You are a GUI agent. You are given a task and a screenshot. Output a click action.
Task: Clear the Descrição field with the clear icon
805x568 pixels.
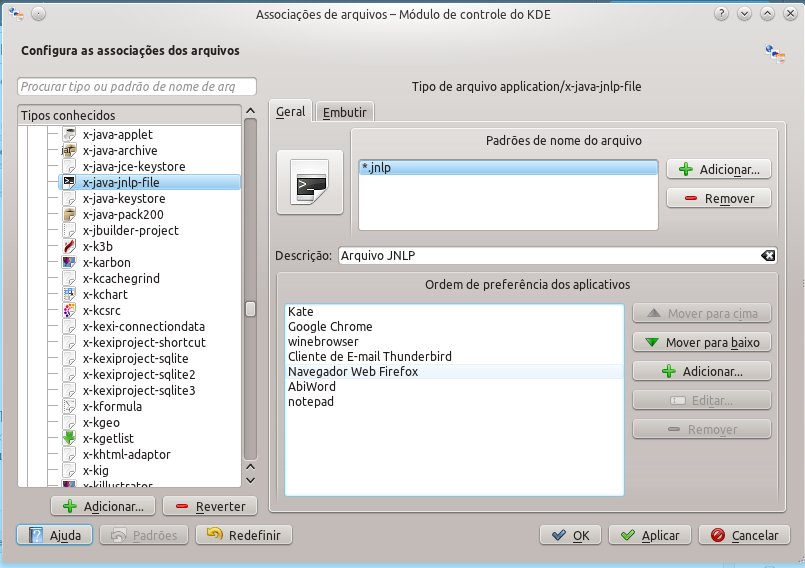coord(768,255)
